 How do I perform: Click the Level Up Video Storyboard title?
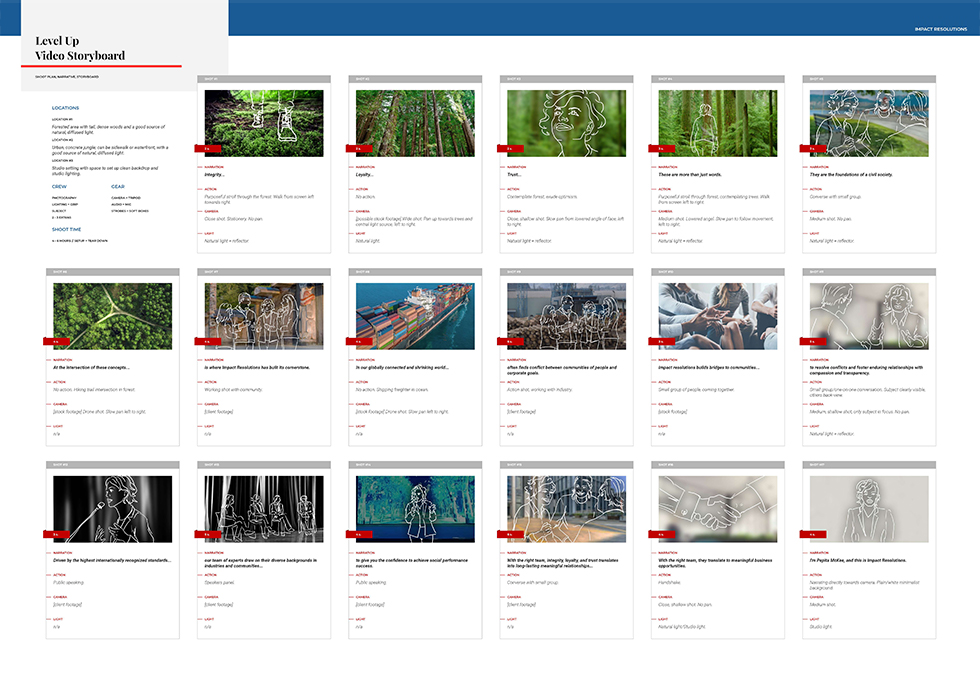[80, 48]
